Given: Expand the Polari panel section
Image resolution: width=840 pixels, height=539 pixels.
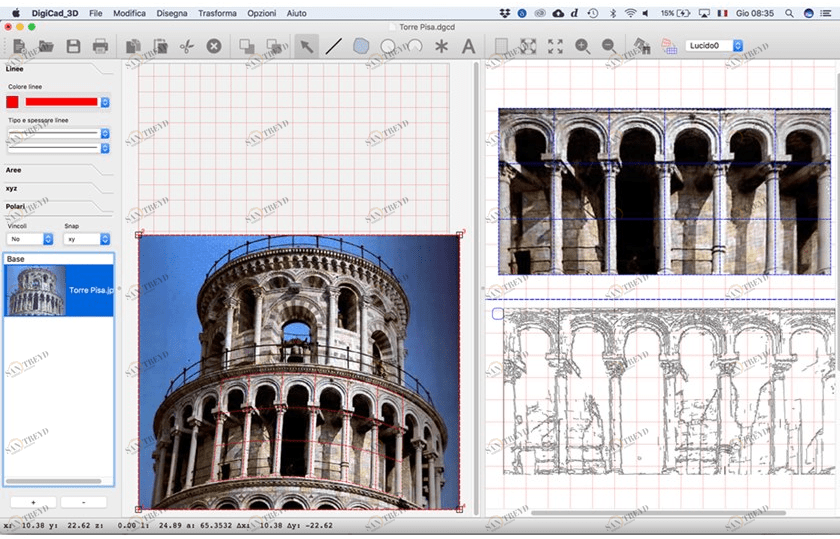Looking at the screenshot, I should click(x=15, y=206).
